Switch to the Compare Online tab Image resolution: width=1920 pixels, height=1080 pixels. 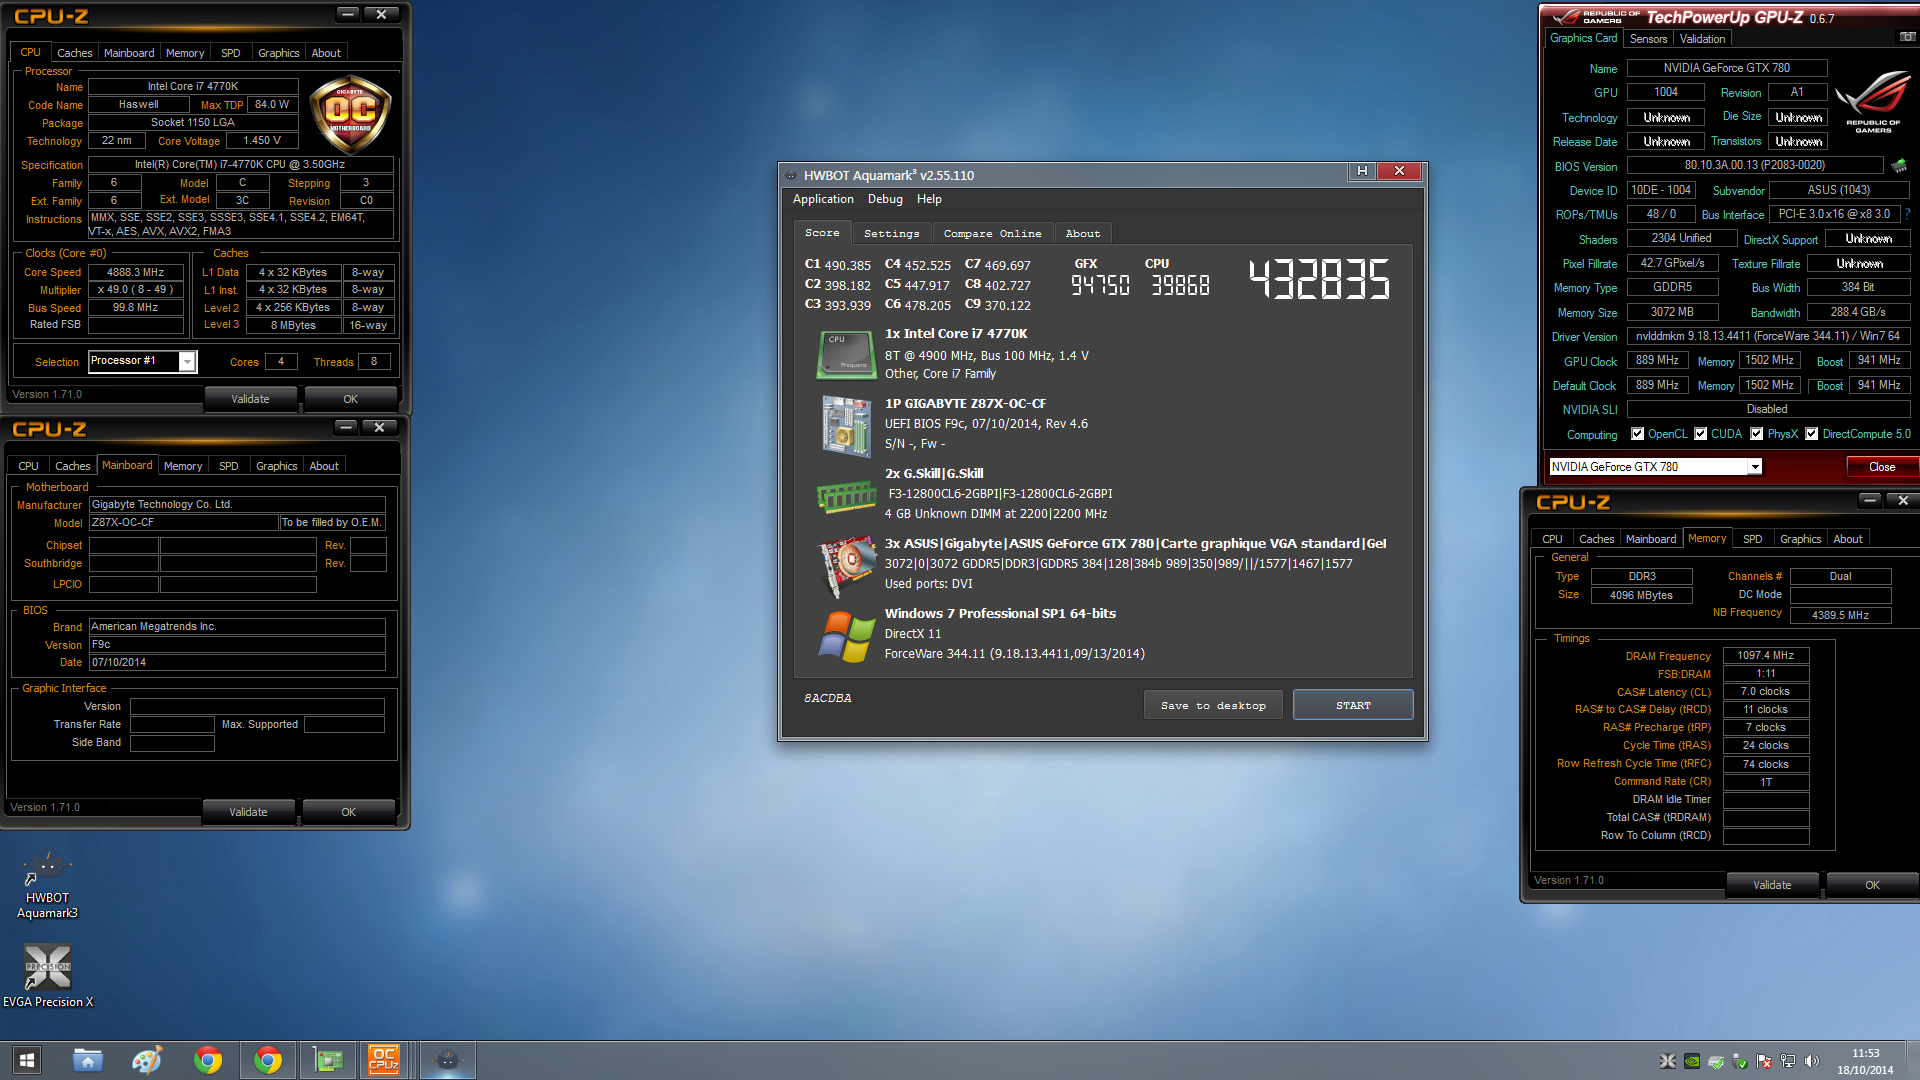[992, 233]
